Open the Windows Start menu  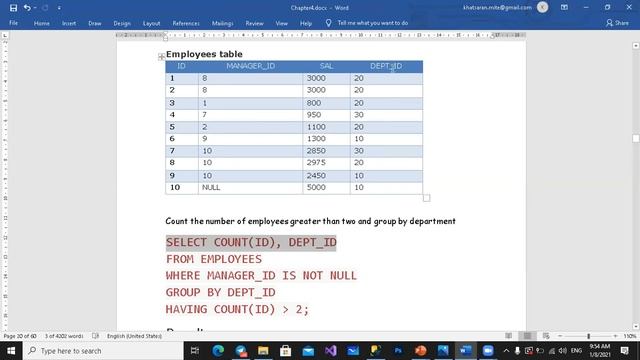coord(11,351)
